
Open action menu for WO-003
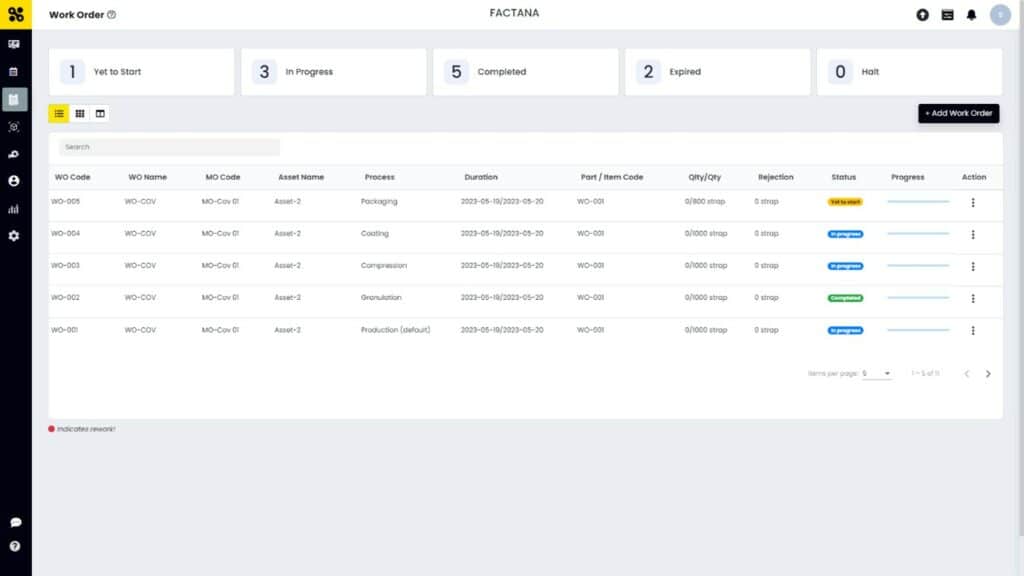[x=973, y=266]
